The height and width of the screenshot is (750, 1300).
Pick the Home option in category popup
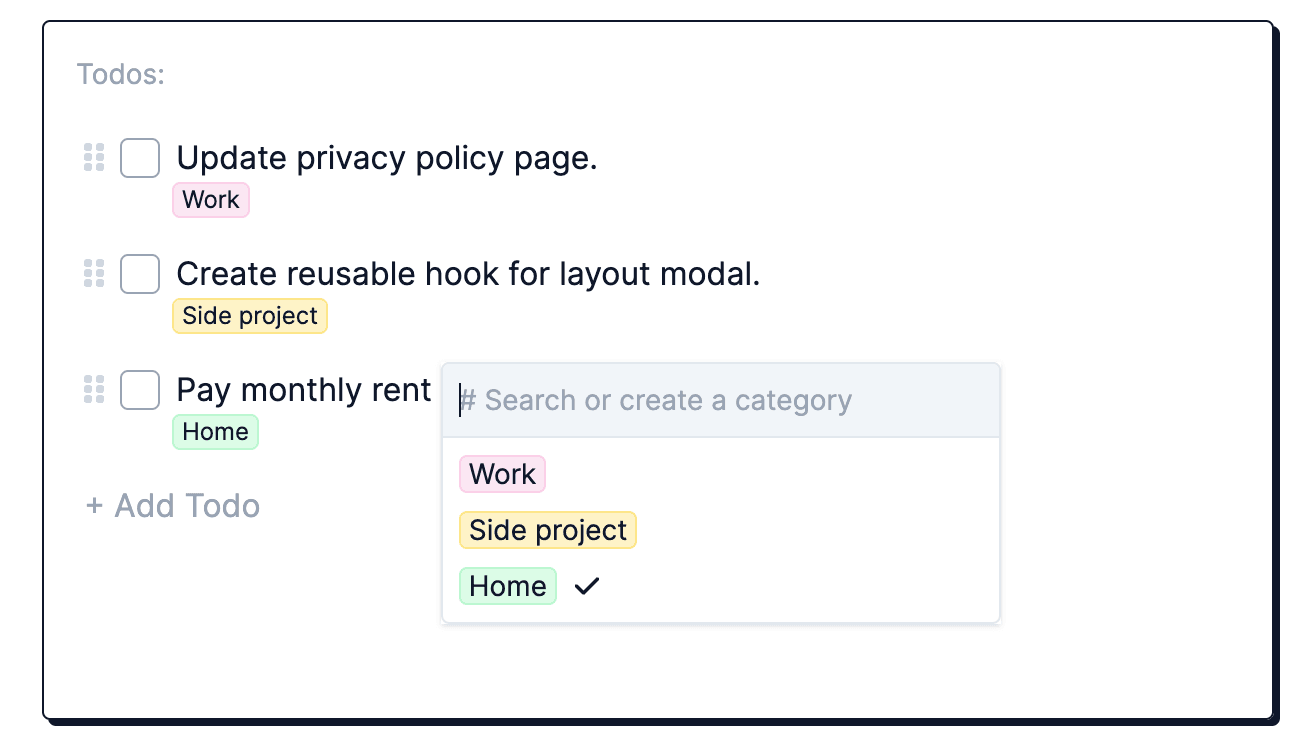[508, 586]
